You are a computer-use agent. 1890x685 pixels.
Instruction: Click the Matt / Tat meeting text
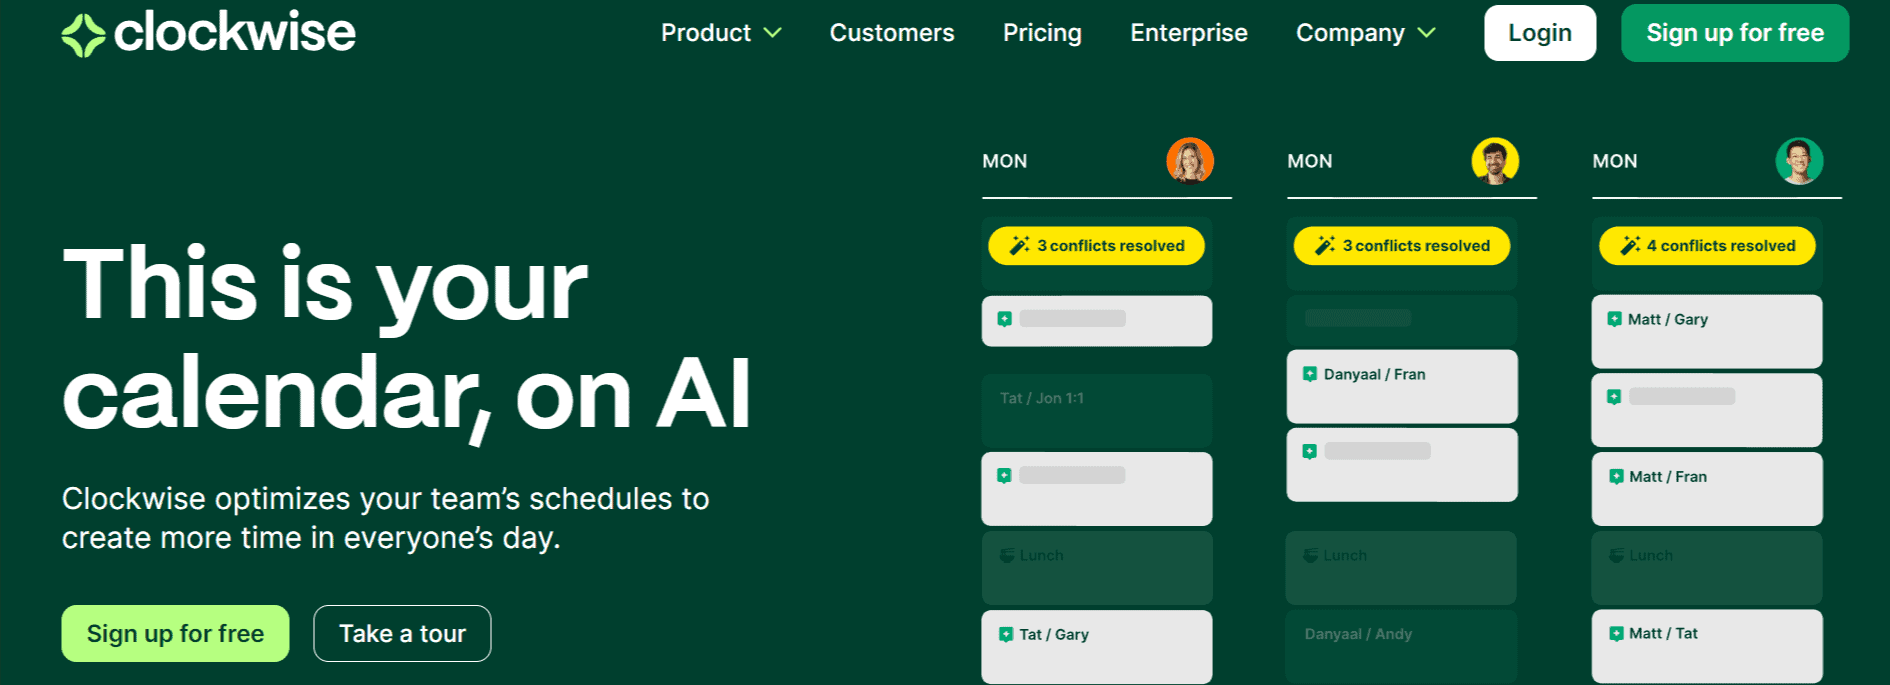click(1663, 634)
